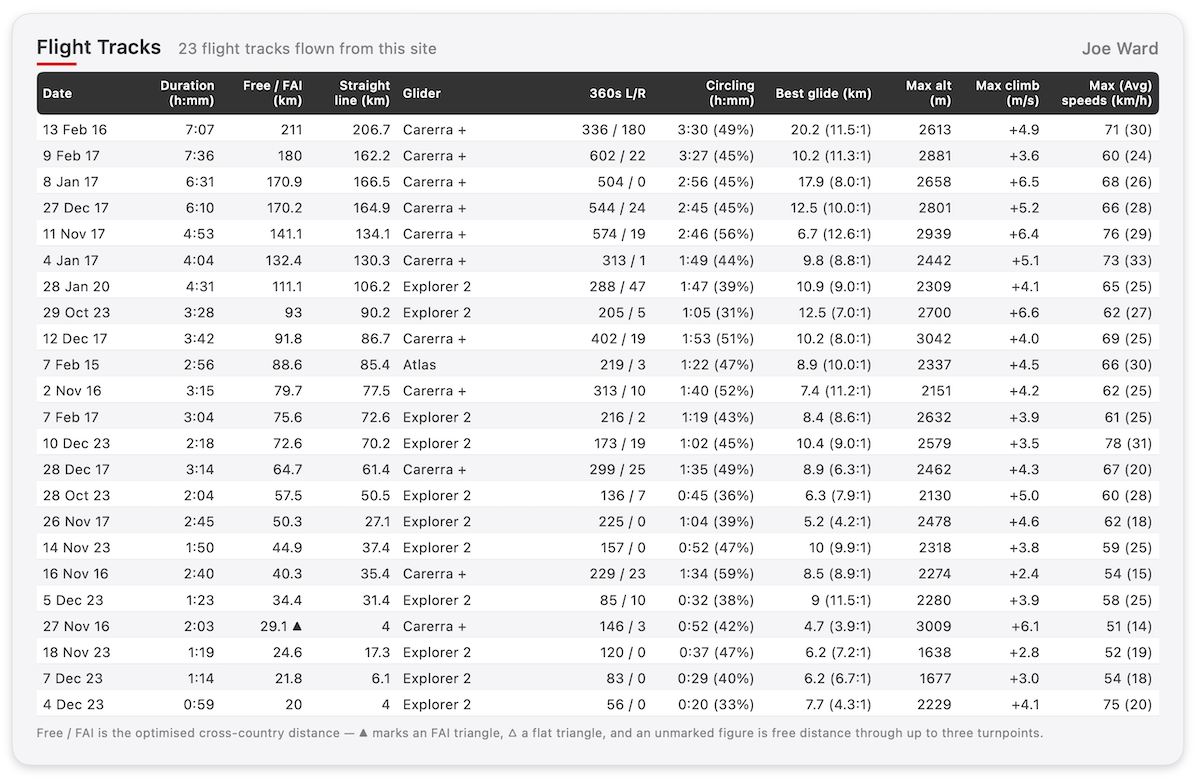Click the FAI triangle marker beside 29.1
The height and width of the screenshot is (781, 1200).
pyautogui.click(x=296, y=626)
